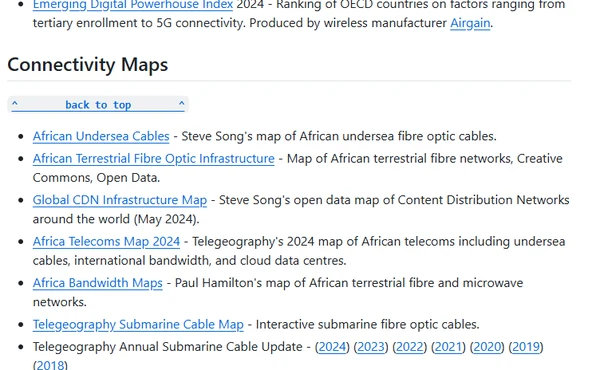Open the Global CDN Infrastructure Map link
Viewport: 592px width, 370px height.
(x=120, y=200)
